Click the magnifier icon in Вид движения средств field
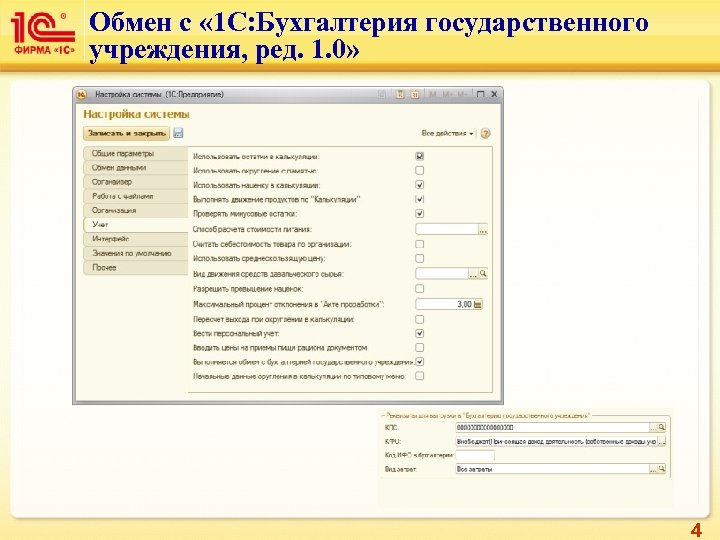This screenshot has height=540, width=720. pos(483,274)
